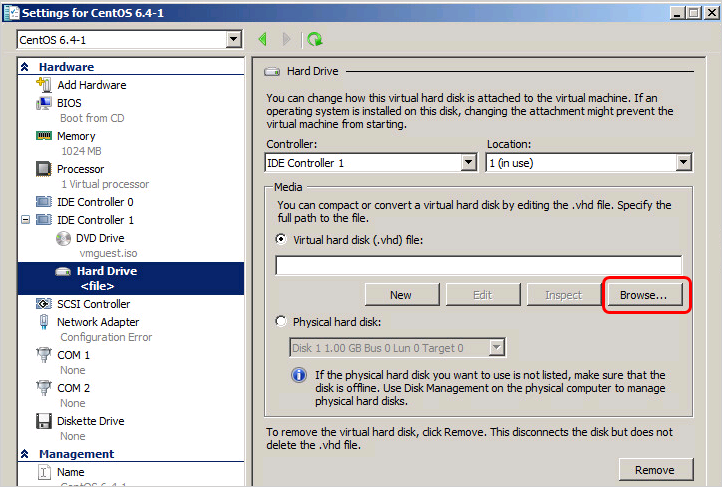Select the Diskette Drive floppy icon
This screenshot has width=722, height=487.
click(x=44, y=421)
